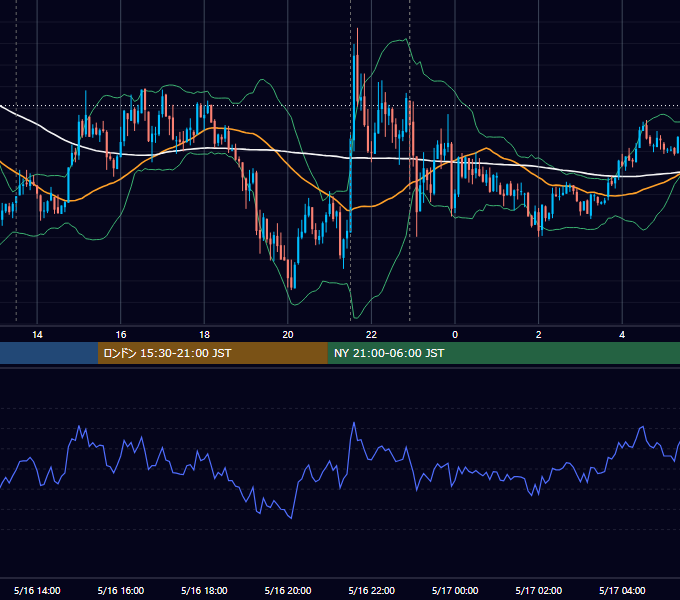
Task: Click the London 15:30-21:00 JST session bar
Action: pyautogui.click(x=212, y=353)
